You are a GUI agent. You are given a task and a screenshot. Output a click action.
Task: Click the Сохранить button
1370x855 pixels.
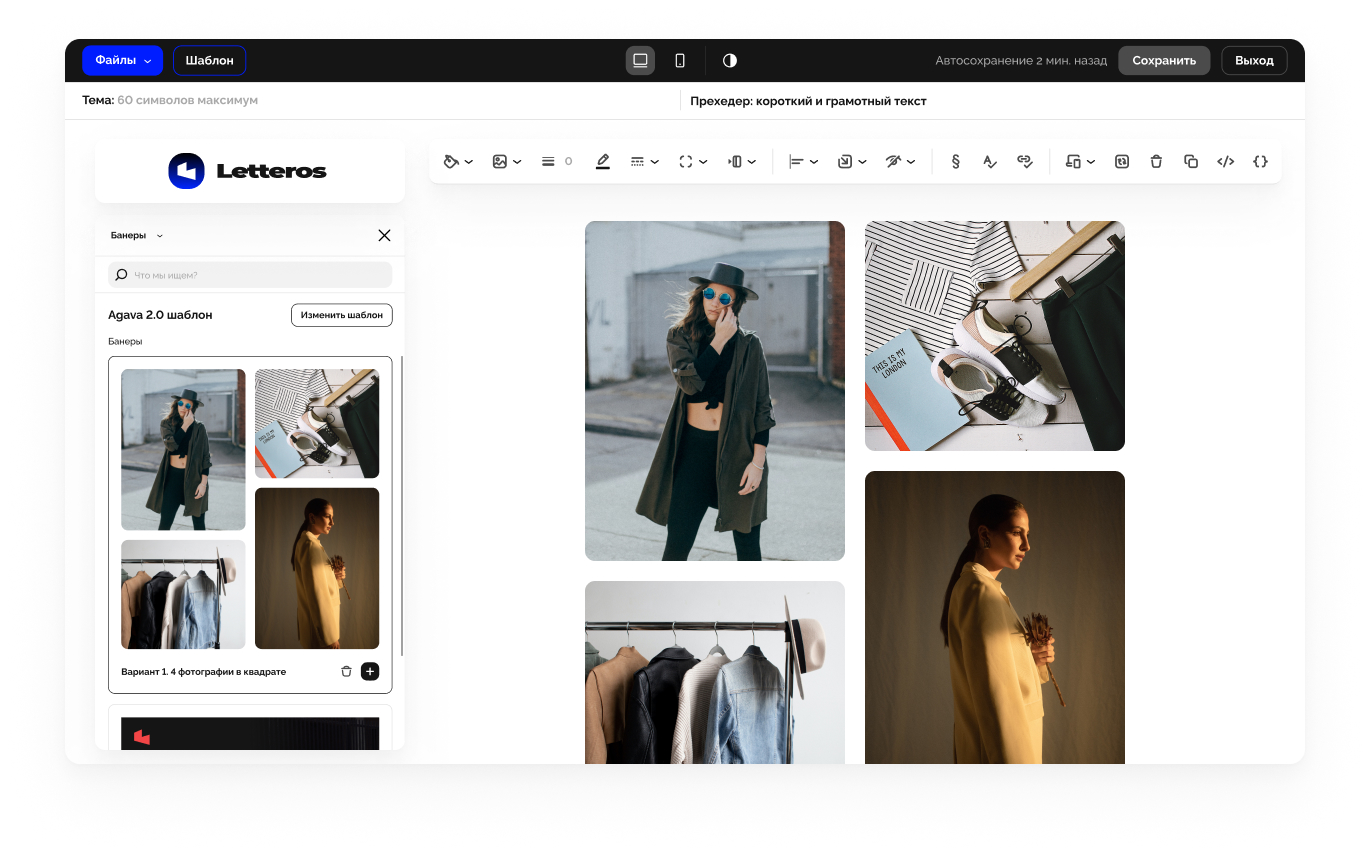point(1163,60)
